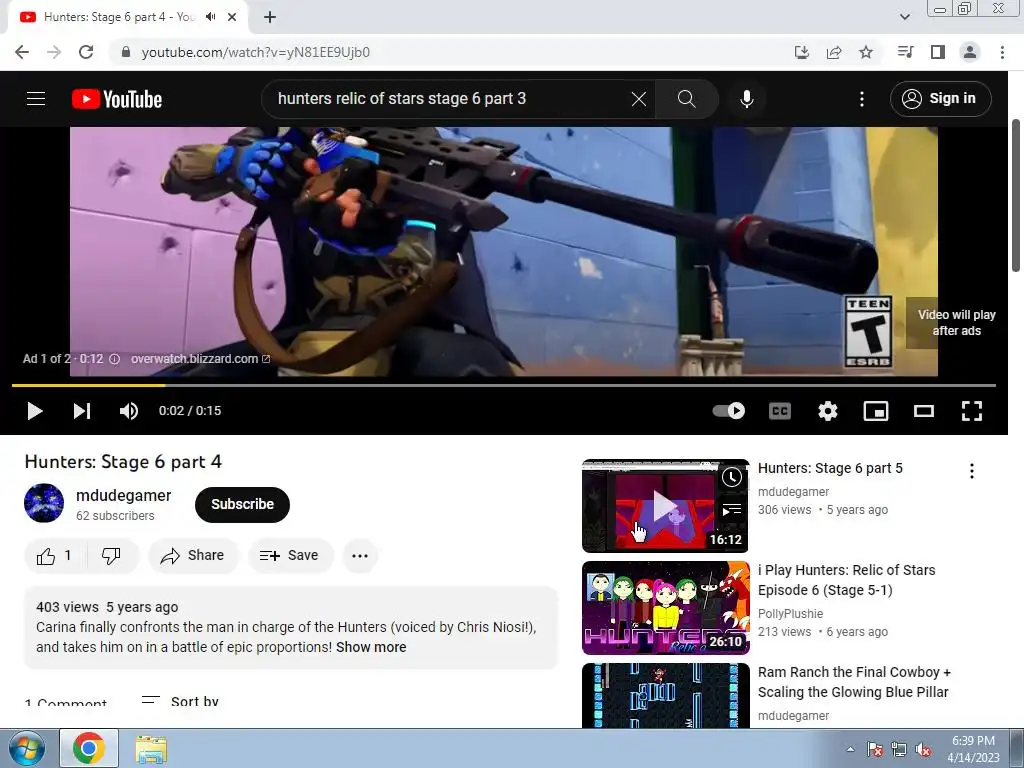Click the install/download page icon
Viewport: 1024px width, 768px height.
[802, 52]
